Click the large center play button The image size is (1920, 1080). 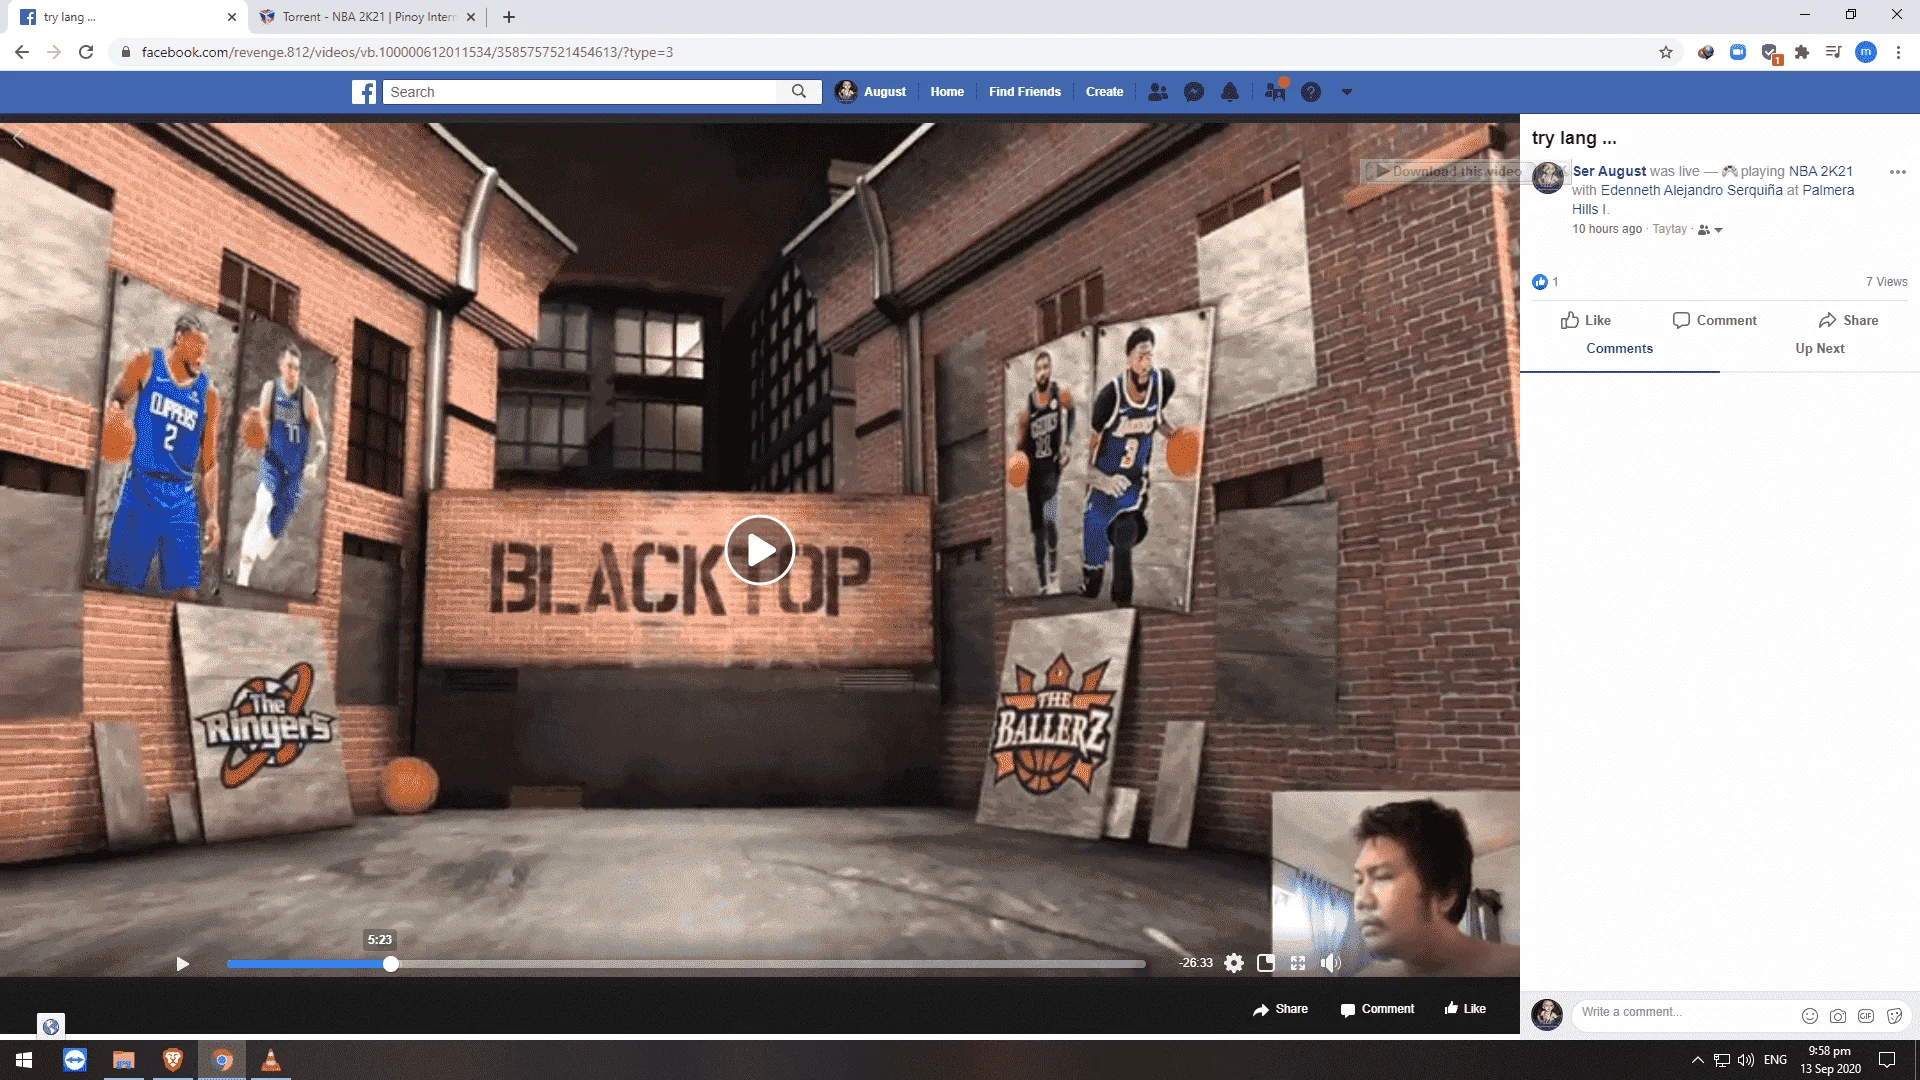(x=760, y=550)
